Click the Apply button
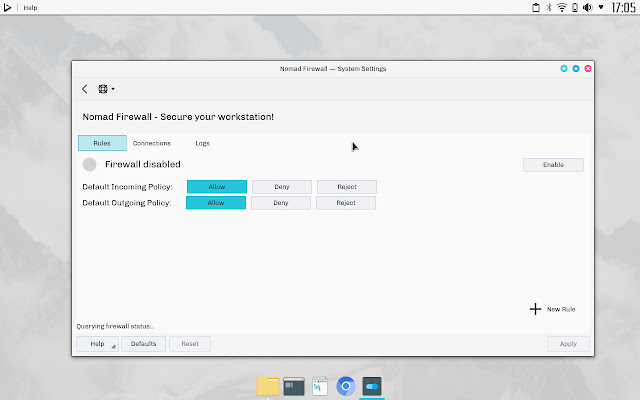 [568, 344]
